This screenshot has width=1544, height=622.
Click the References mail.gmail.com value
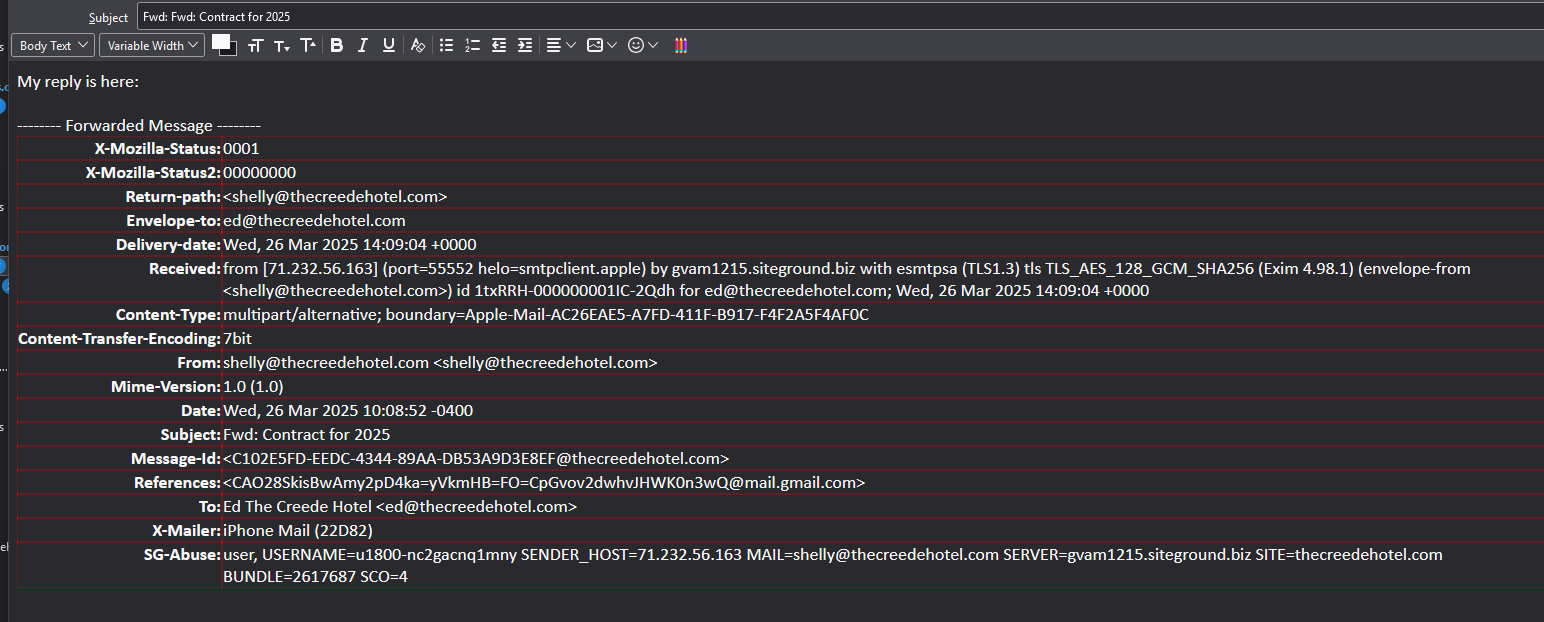click(x=544, y=483)
